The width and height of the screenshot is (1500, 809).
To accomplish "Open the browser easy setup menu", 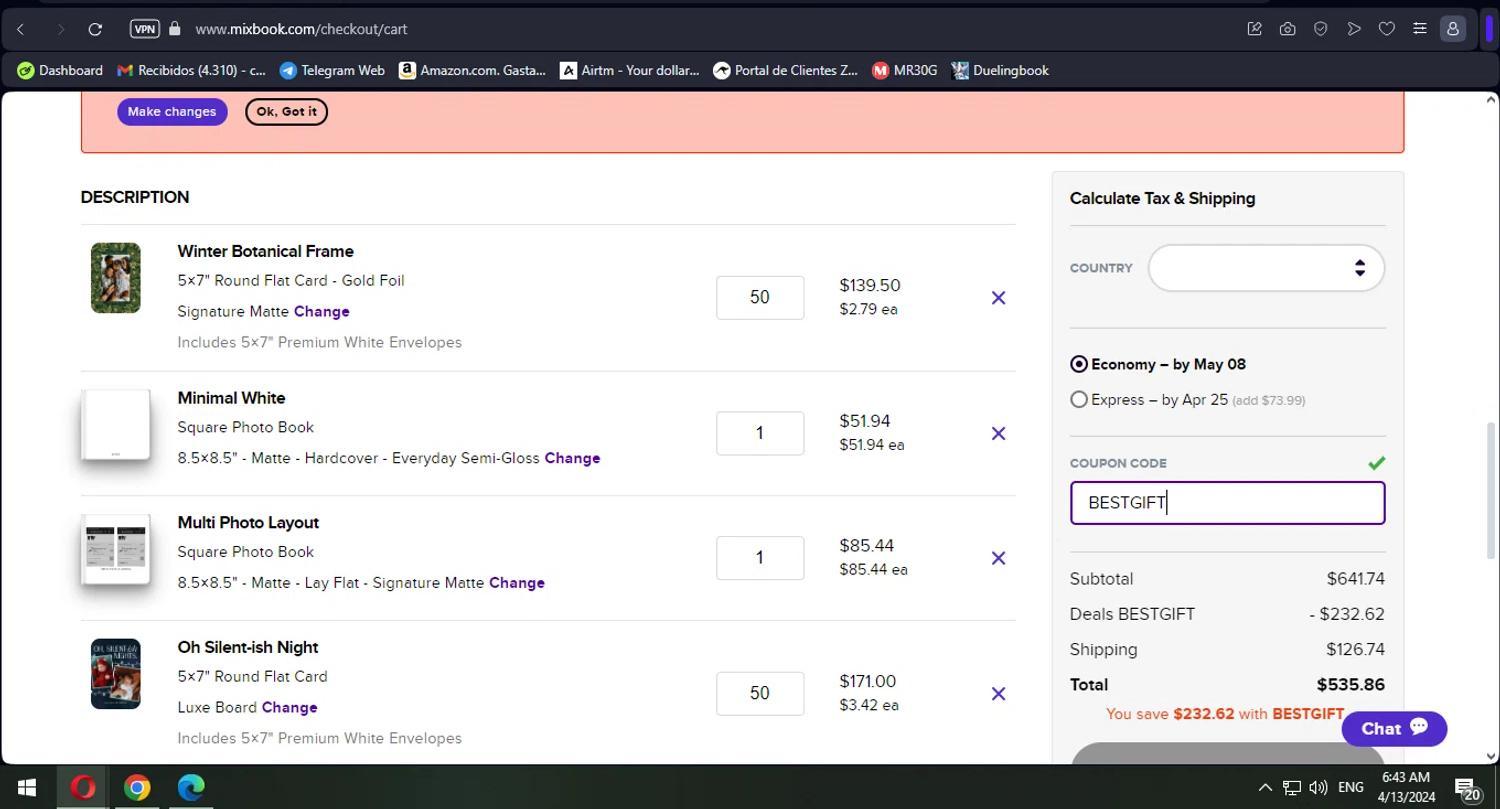I will click(x=1419, y=29).
